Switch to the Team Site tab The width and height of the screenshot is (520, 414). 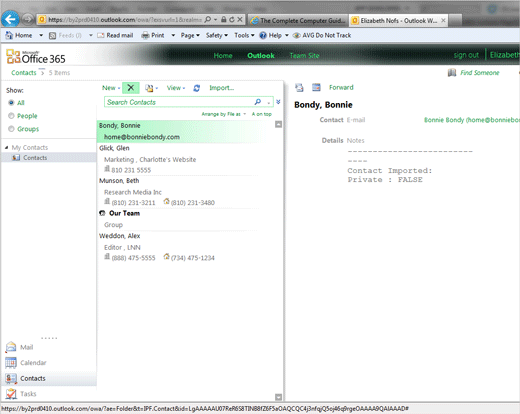click(x=304, y=56)
